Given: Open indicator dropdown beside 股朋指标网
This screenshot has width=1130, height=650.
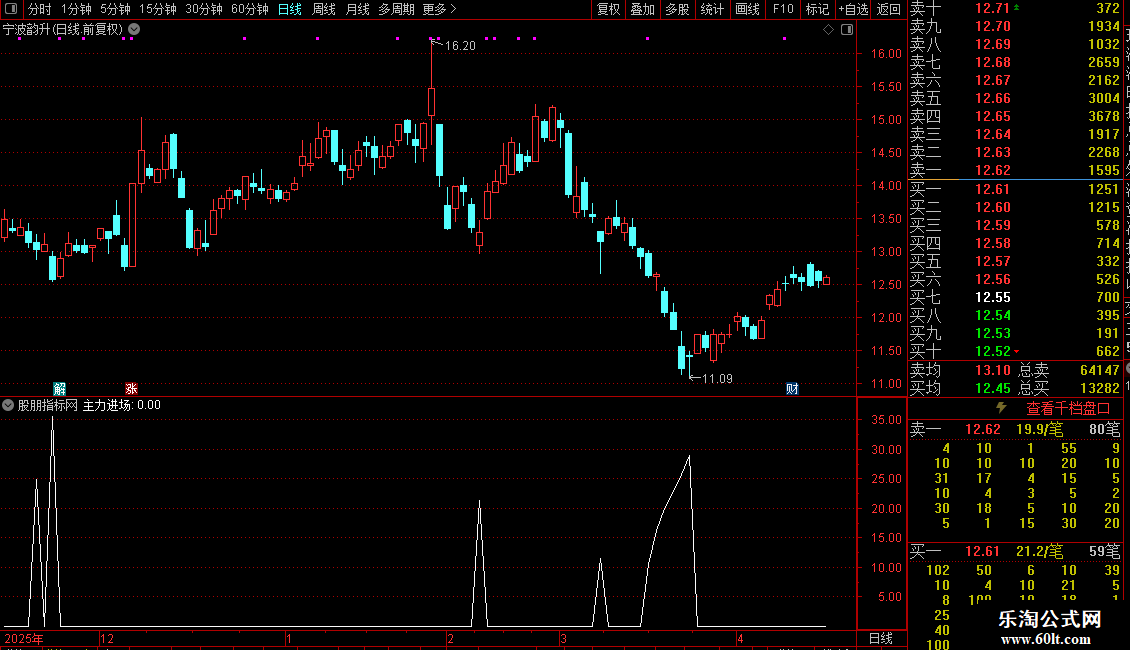Looking at the screenshot, I should [8, 405].
